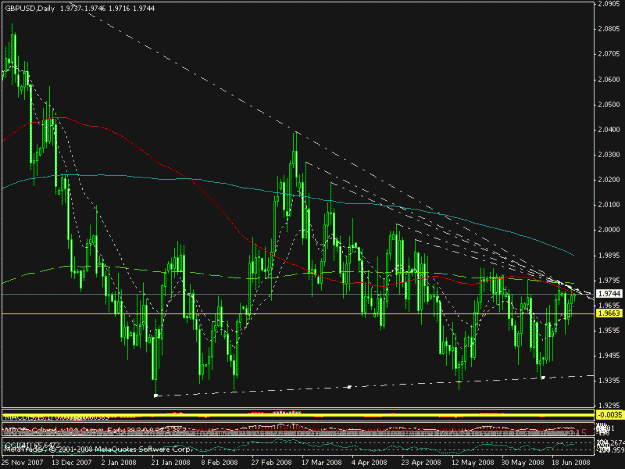The height and width of the screenshot is (469, 625).
Task: Select the support trendline's left anchor square
Action: [156, 395]
